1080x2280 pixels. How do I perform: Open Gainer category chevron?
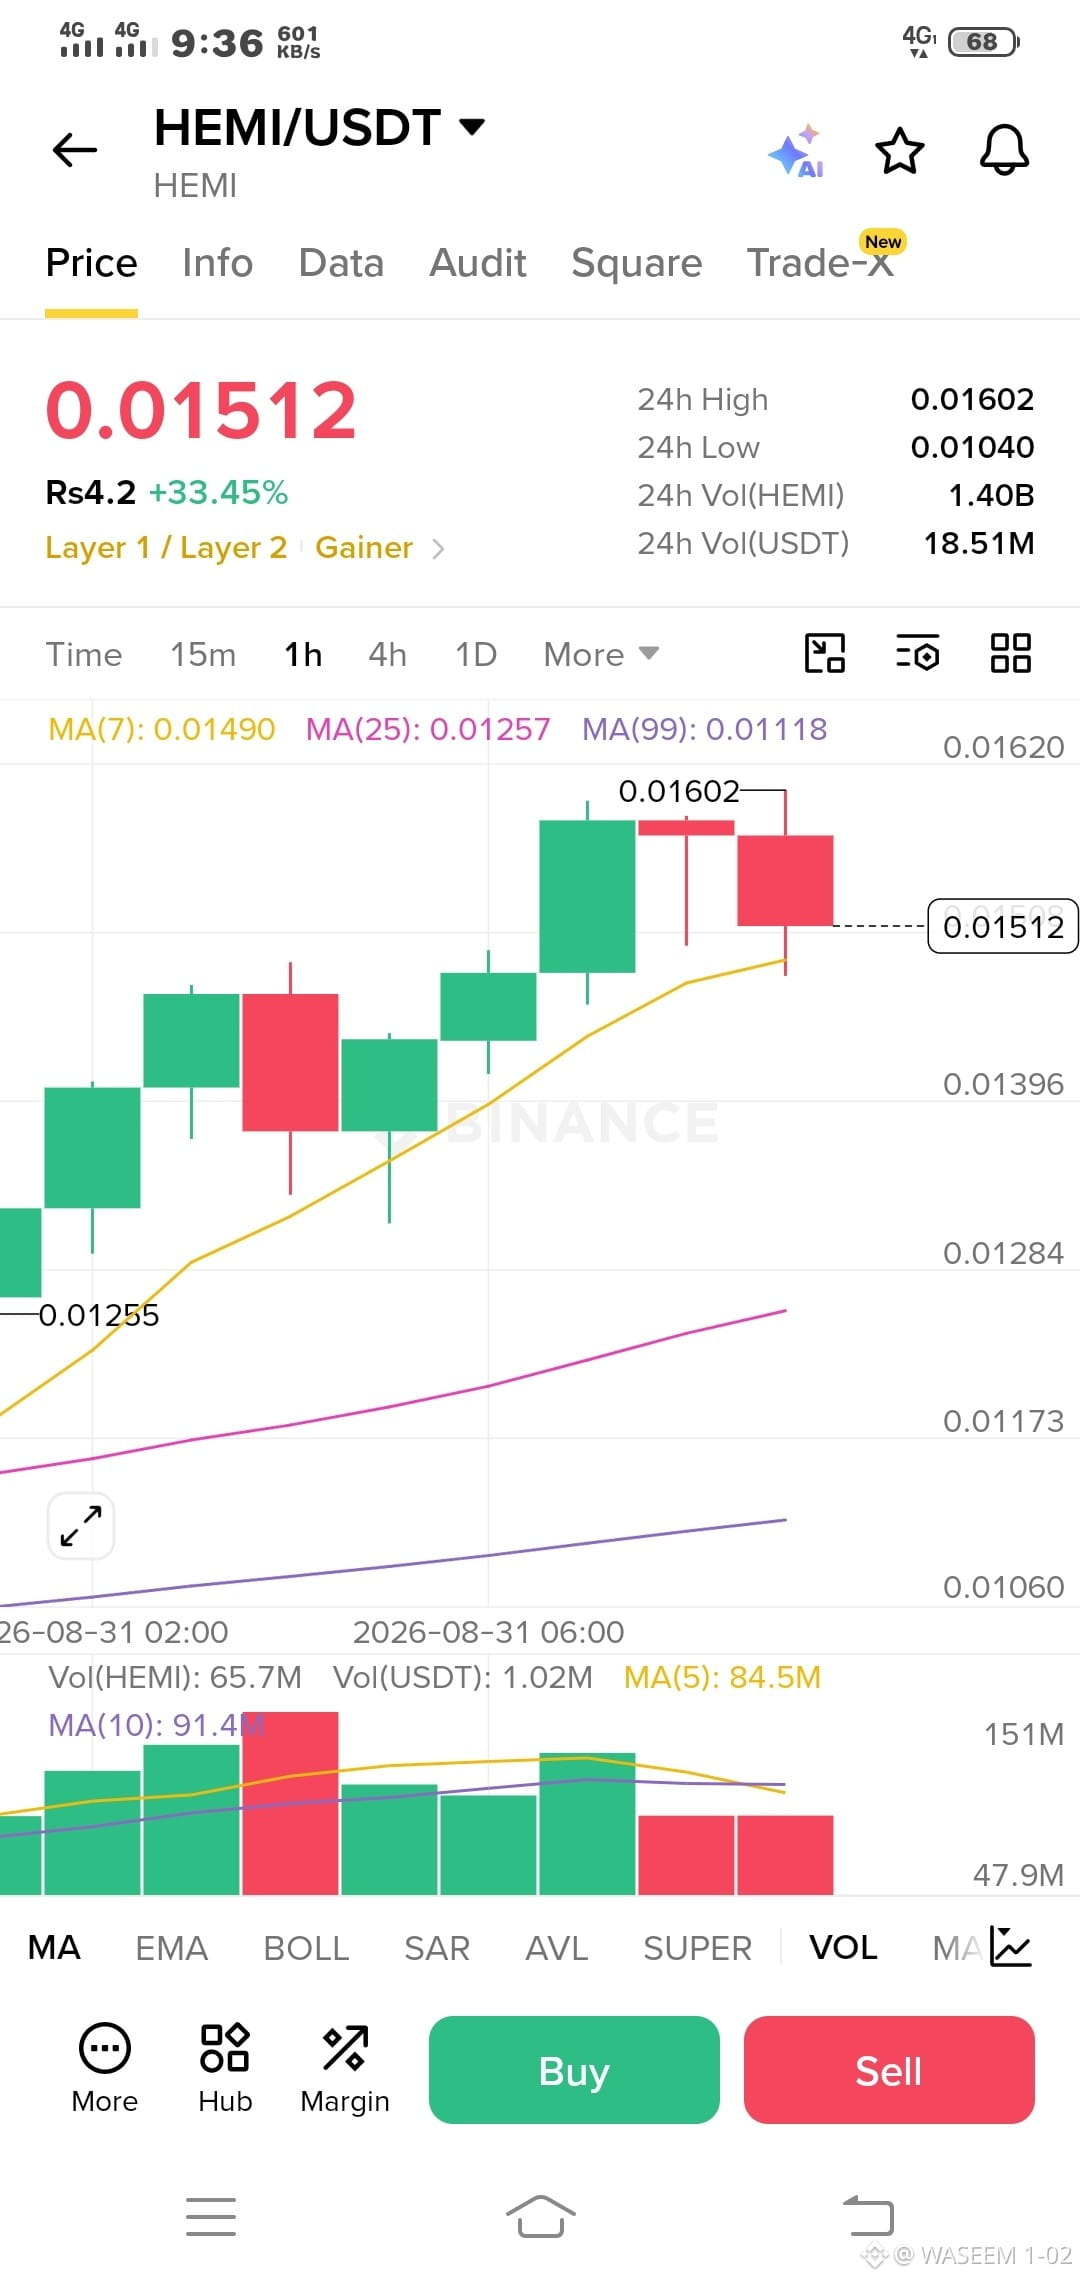coord(438,548)
